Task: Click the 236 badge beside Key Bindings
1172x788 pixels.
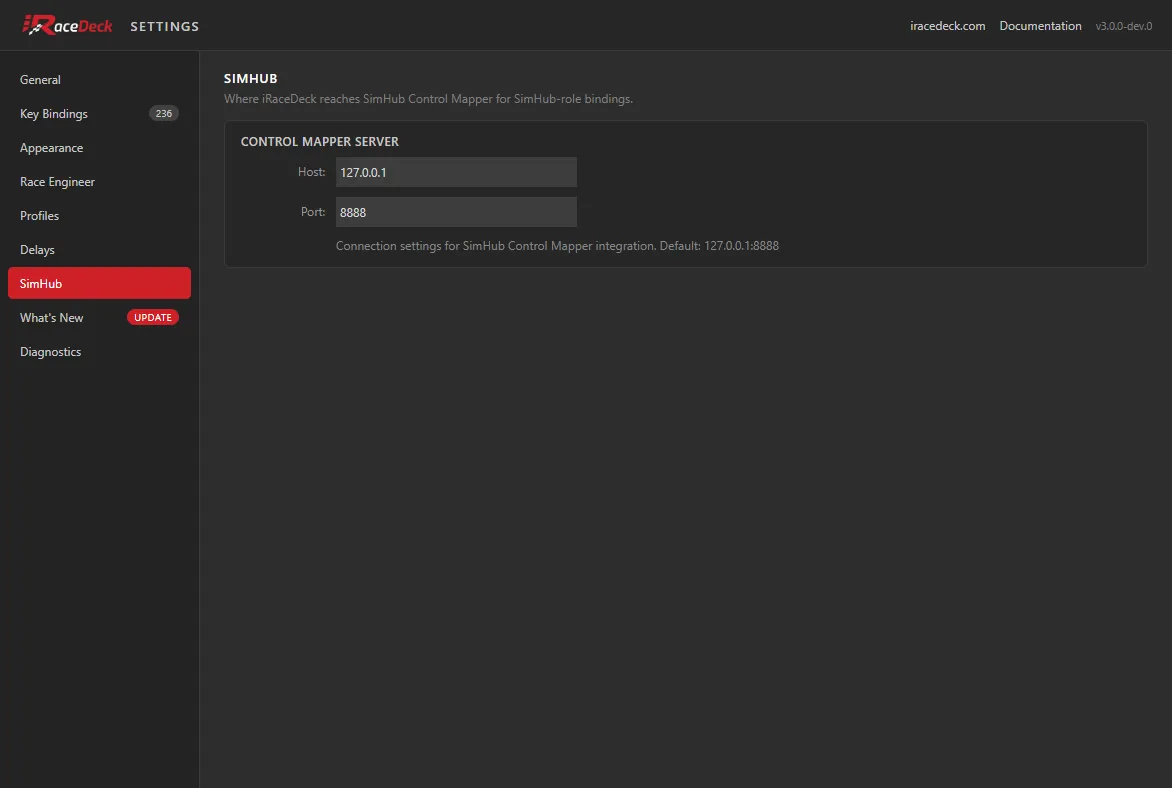Action: pyautogui.click(x=164, y=114)
